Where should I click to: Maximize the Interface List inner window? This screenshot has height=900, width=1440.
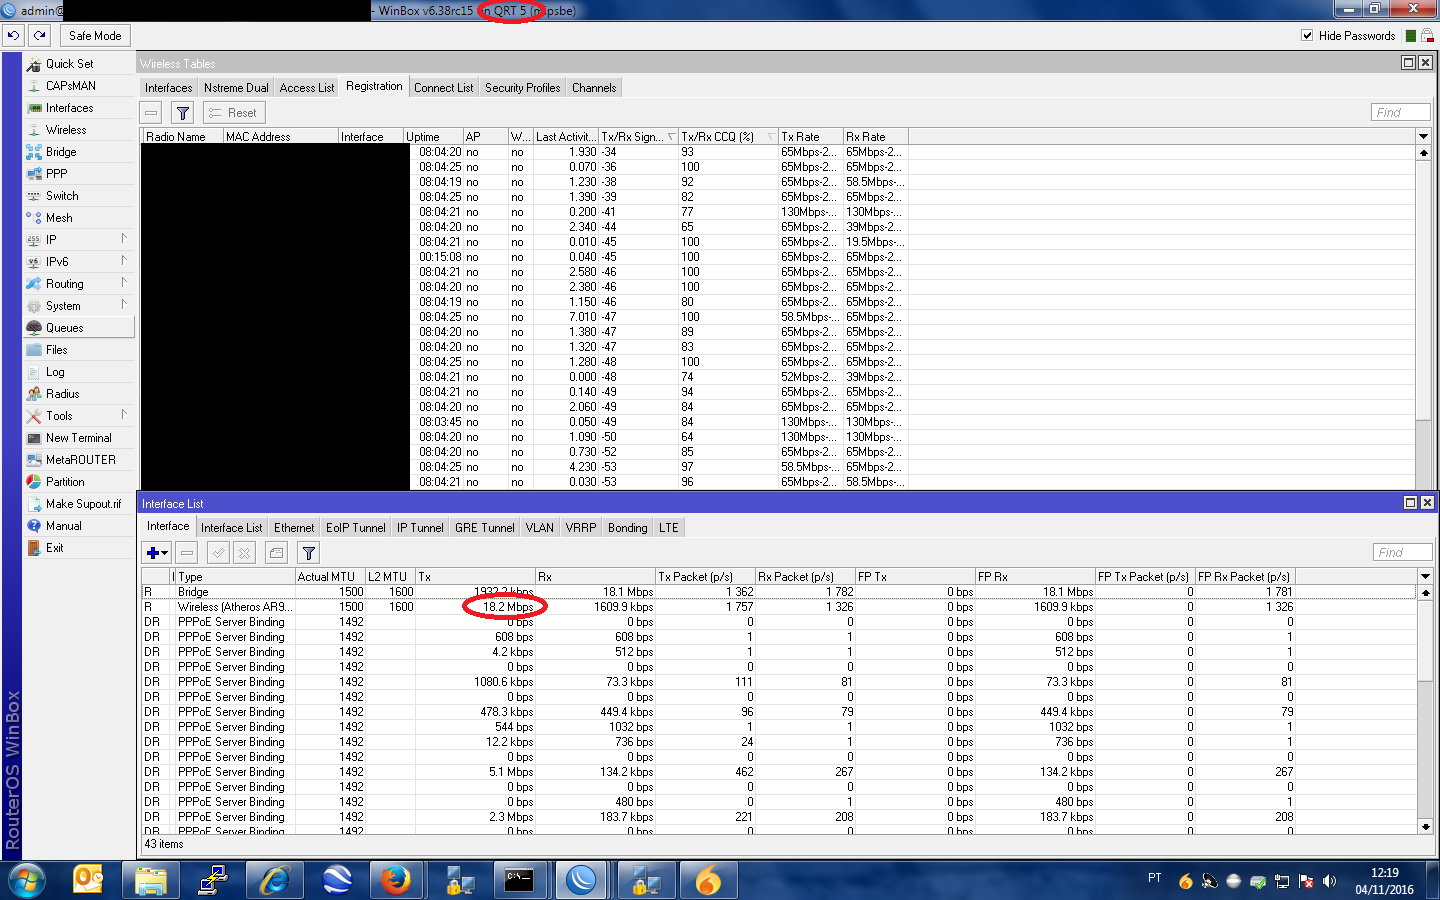point(1410,503)
